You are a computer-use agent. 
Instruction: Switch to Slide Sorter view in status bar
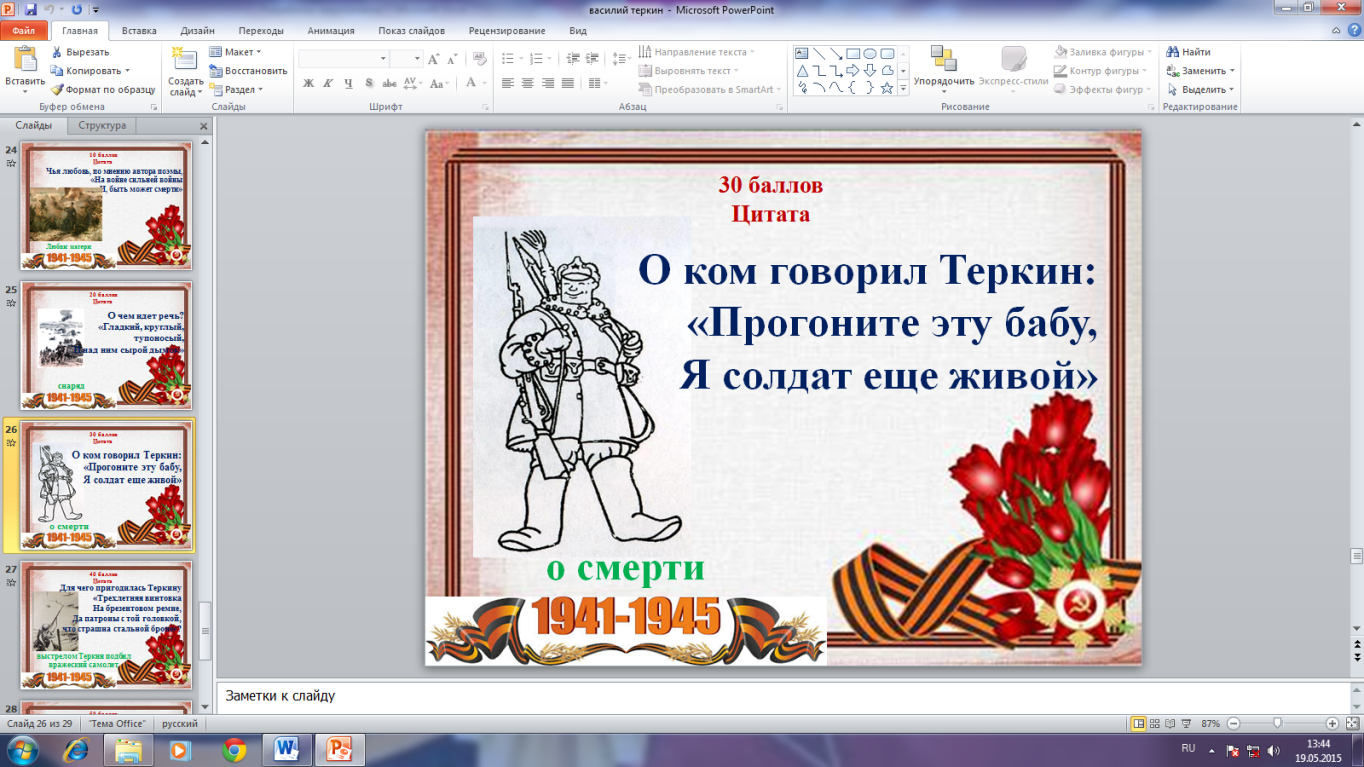pos(1157,723)
